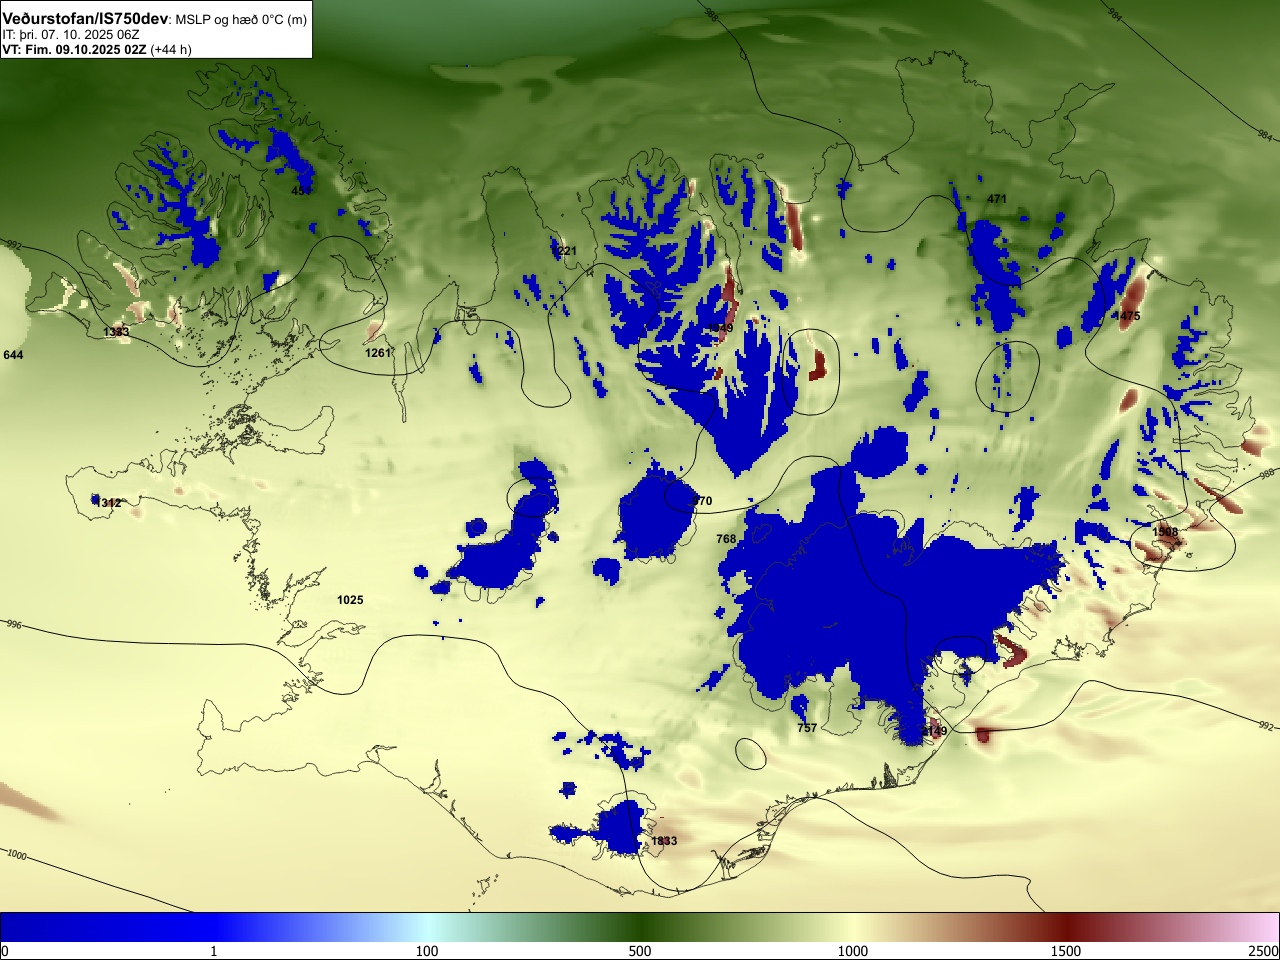Click the map value '768'
Viewport: 1280px width, 960px height.
pos(726,539)
